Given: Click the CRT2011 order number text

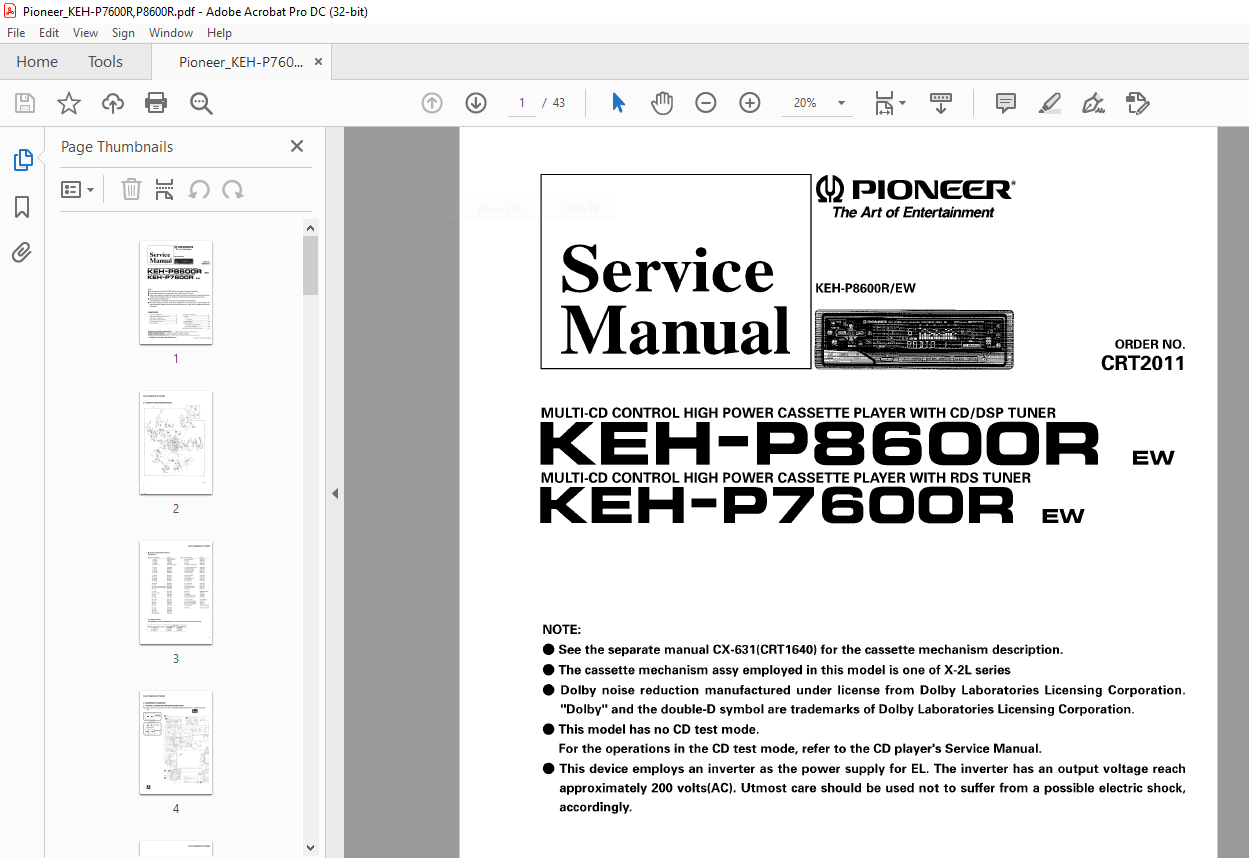Looking at the screenshot, I should click(1143, 364).
